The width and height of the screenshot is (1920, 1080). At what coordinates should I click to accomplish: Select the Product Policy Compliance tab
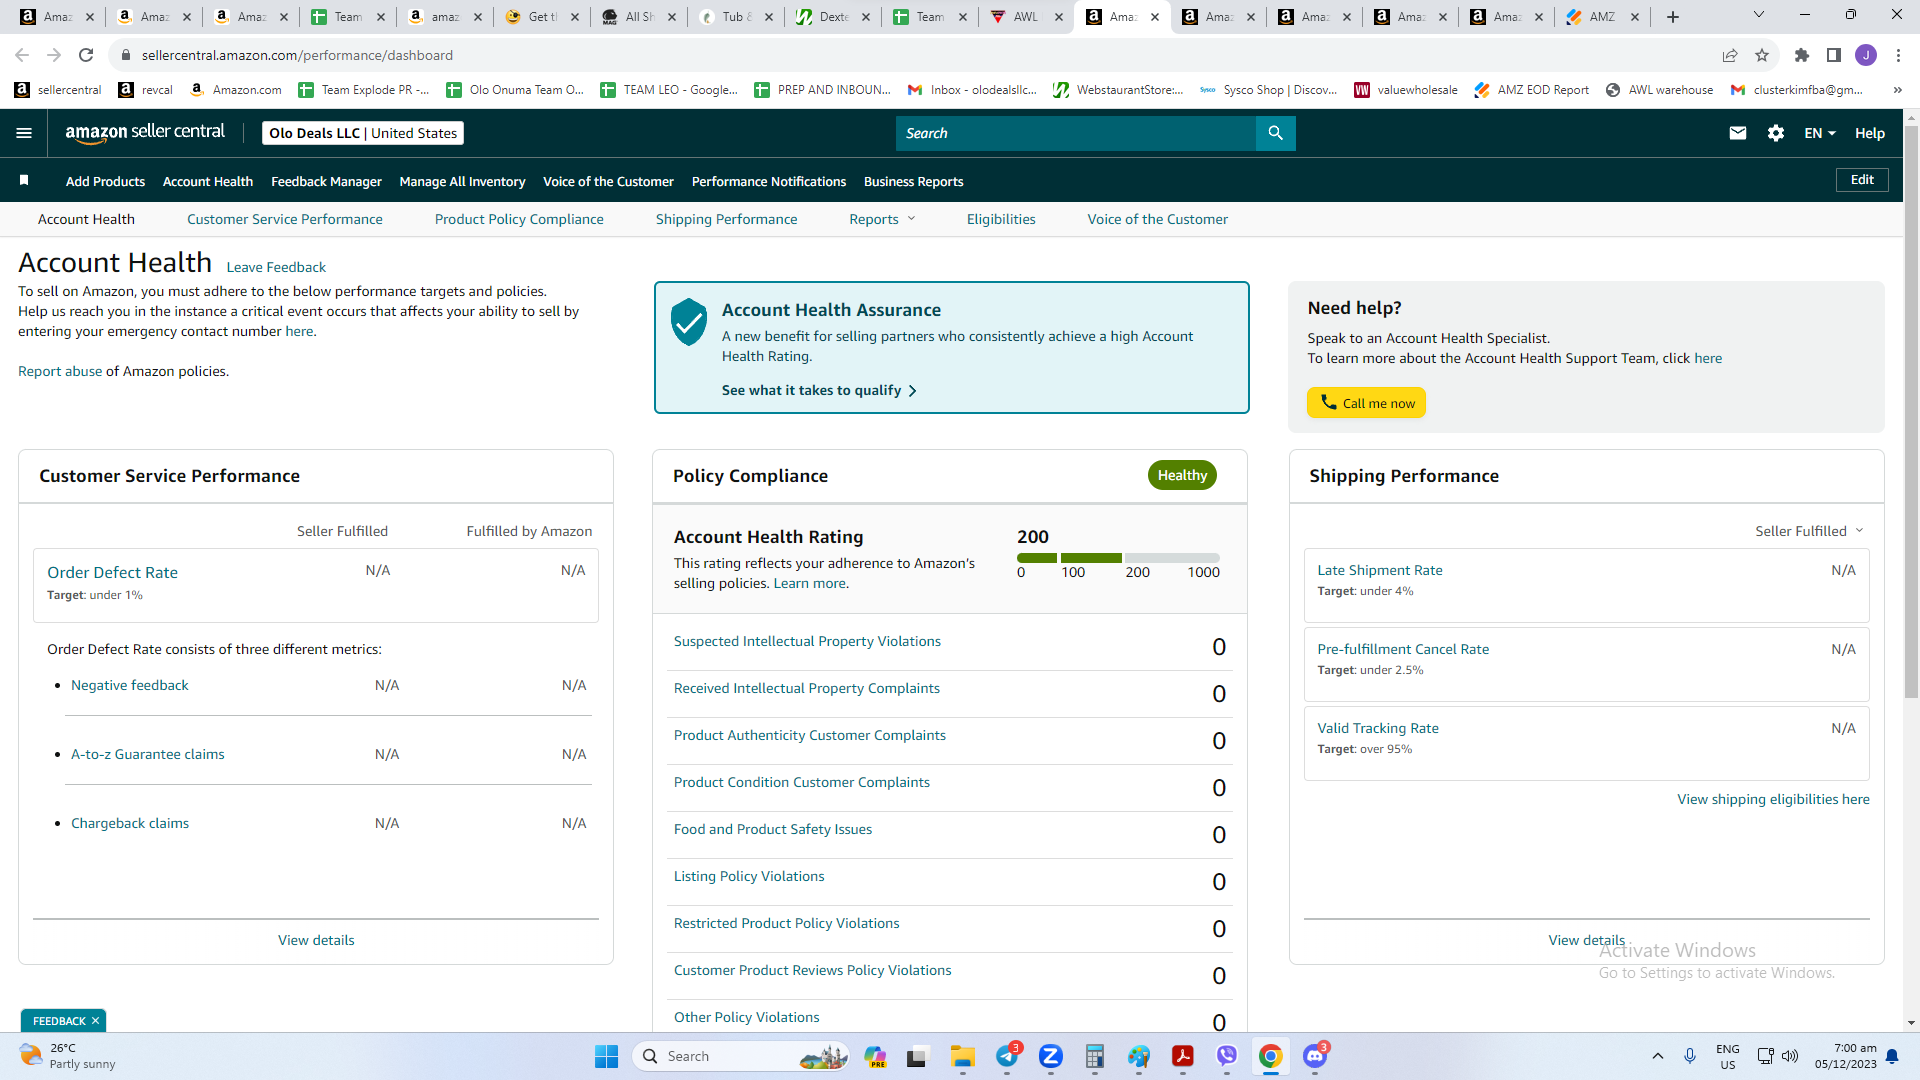click(x=519, y=219)
